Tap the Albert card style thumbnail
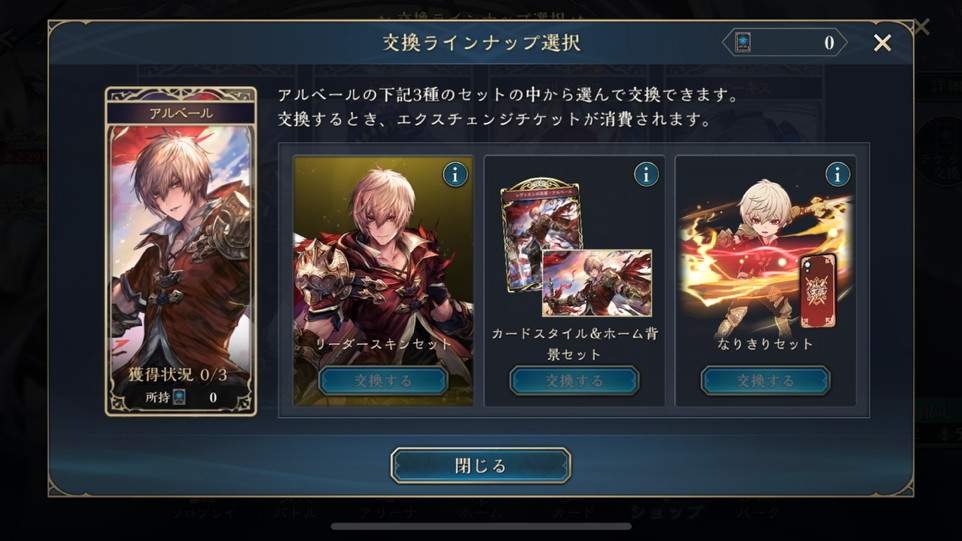 540,233
